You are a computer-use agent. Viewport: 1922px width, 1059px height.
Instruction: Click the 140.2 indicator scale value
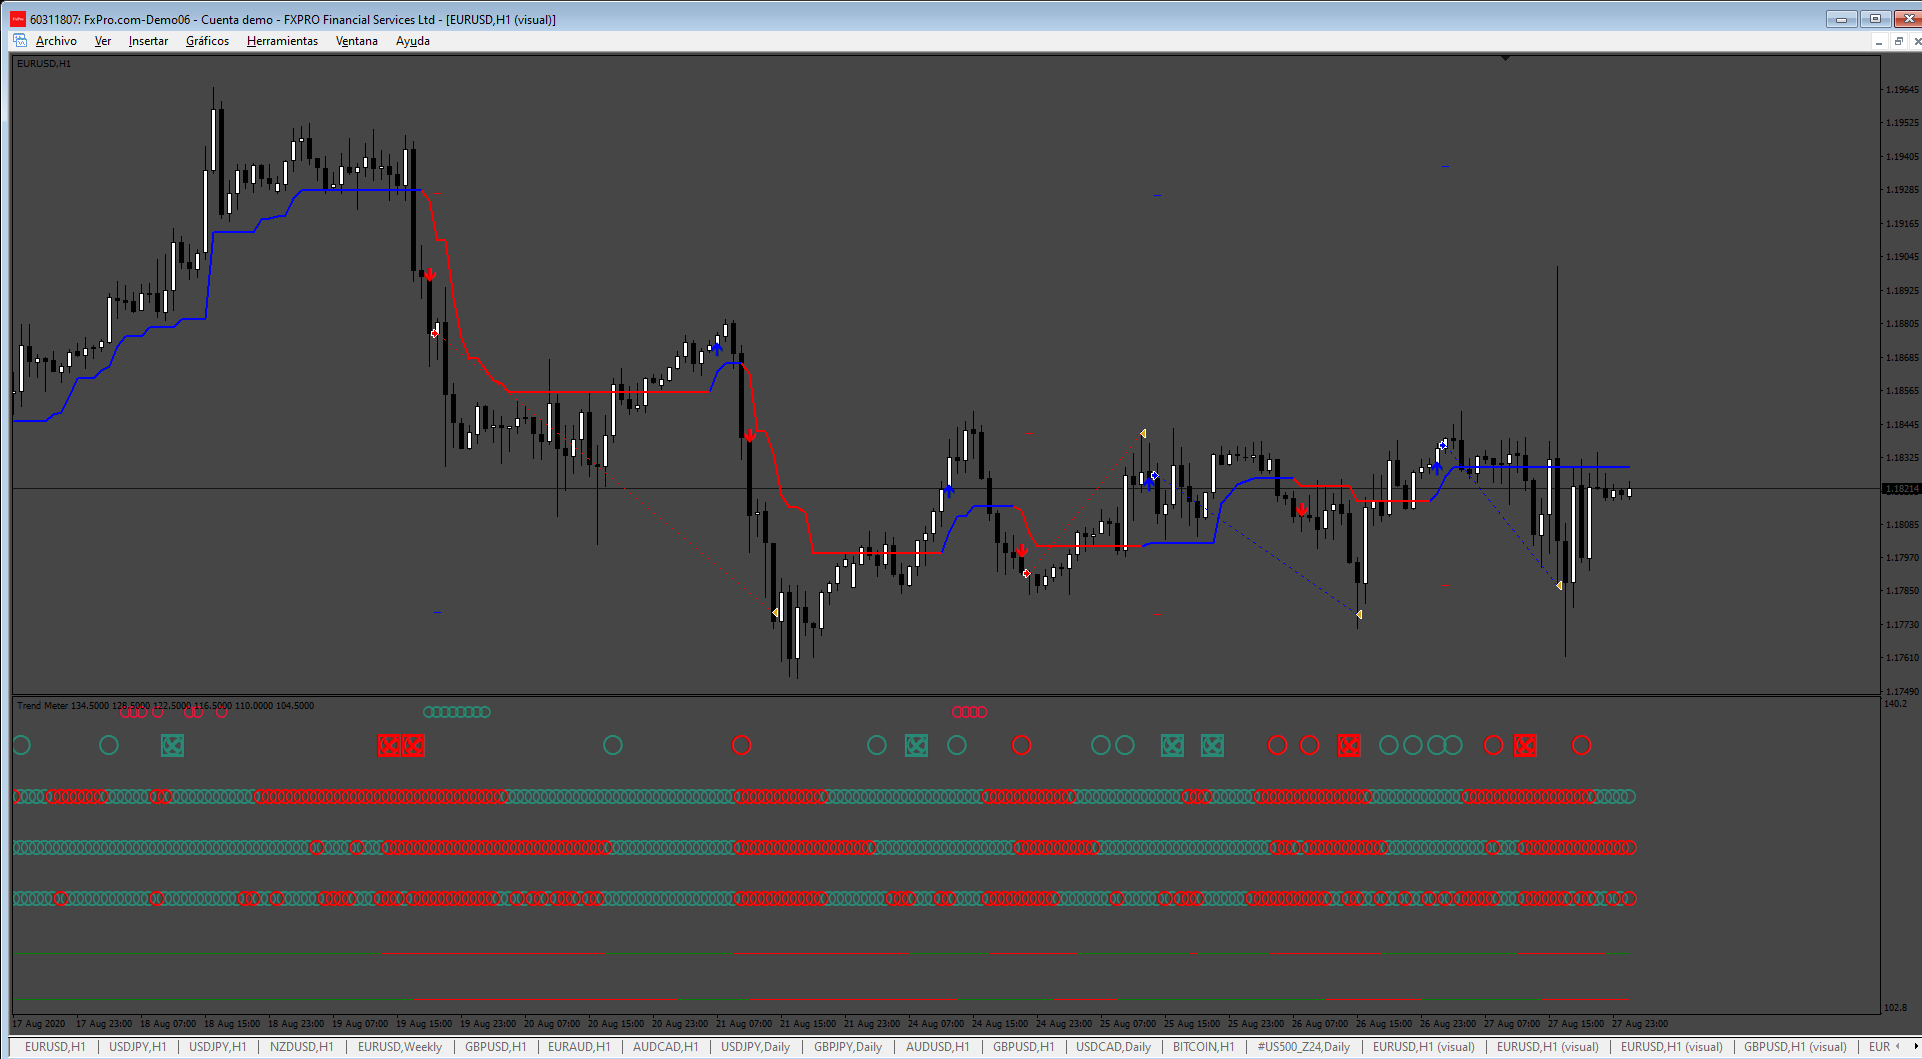click(1896, 704)
